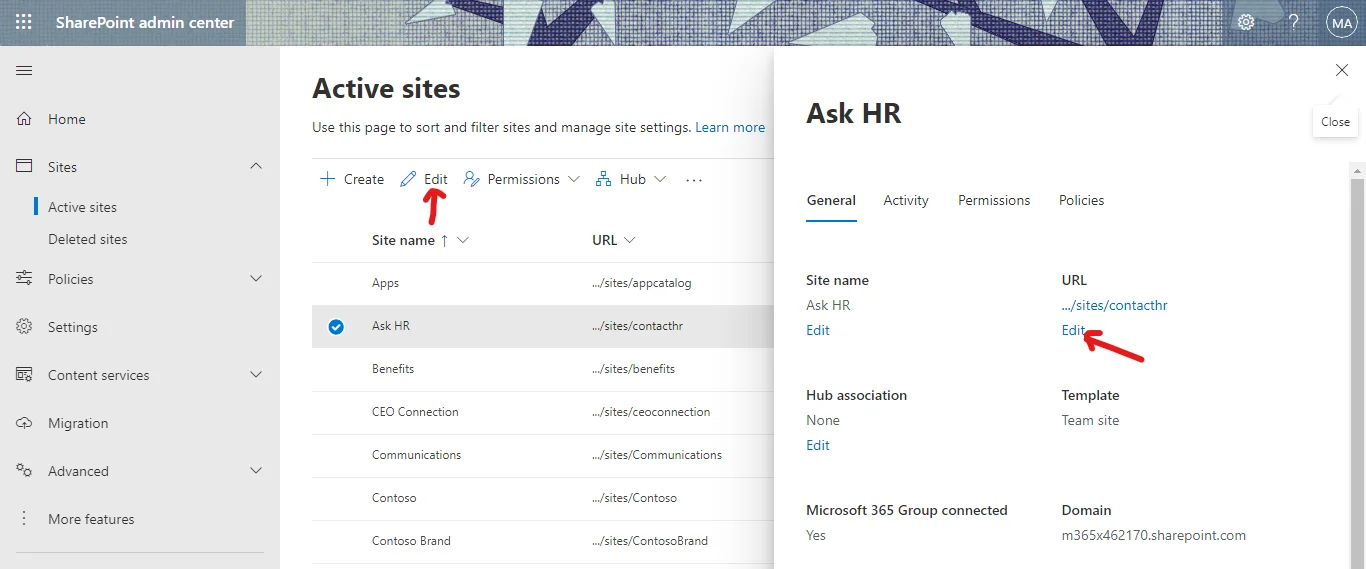Image resolution: width=1366 pixels, height=569 pixels.
Task: Switch to the General tab
Action: click(x=831, y=200)
